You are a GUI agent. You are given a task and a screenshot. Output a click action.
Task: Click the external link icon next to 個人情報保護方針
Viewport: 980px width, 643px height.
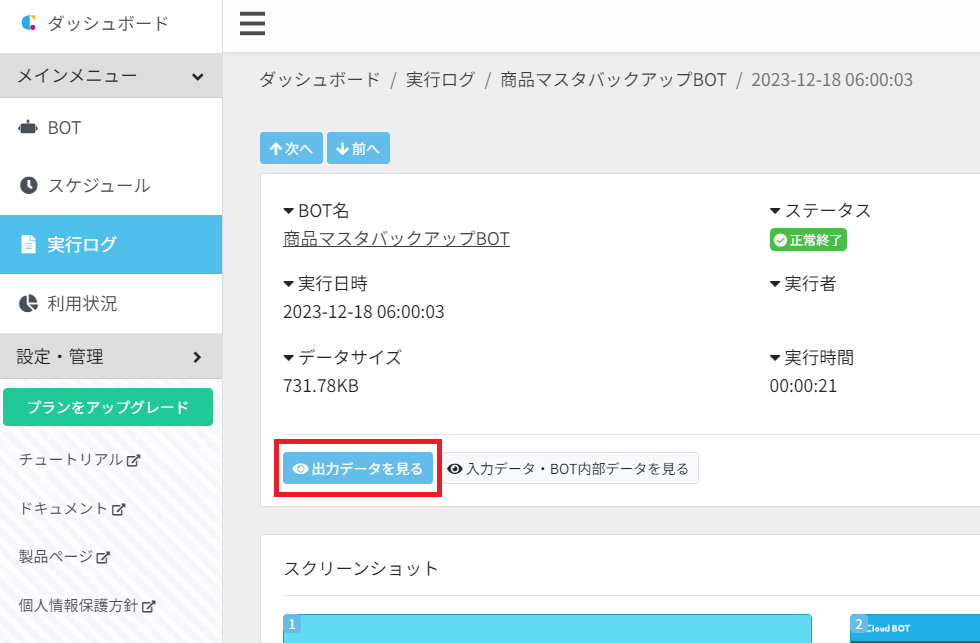click(x=149, y=606)
